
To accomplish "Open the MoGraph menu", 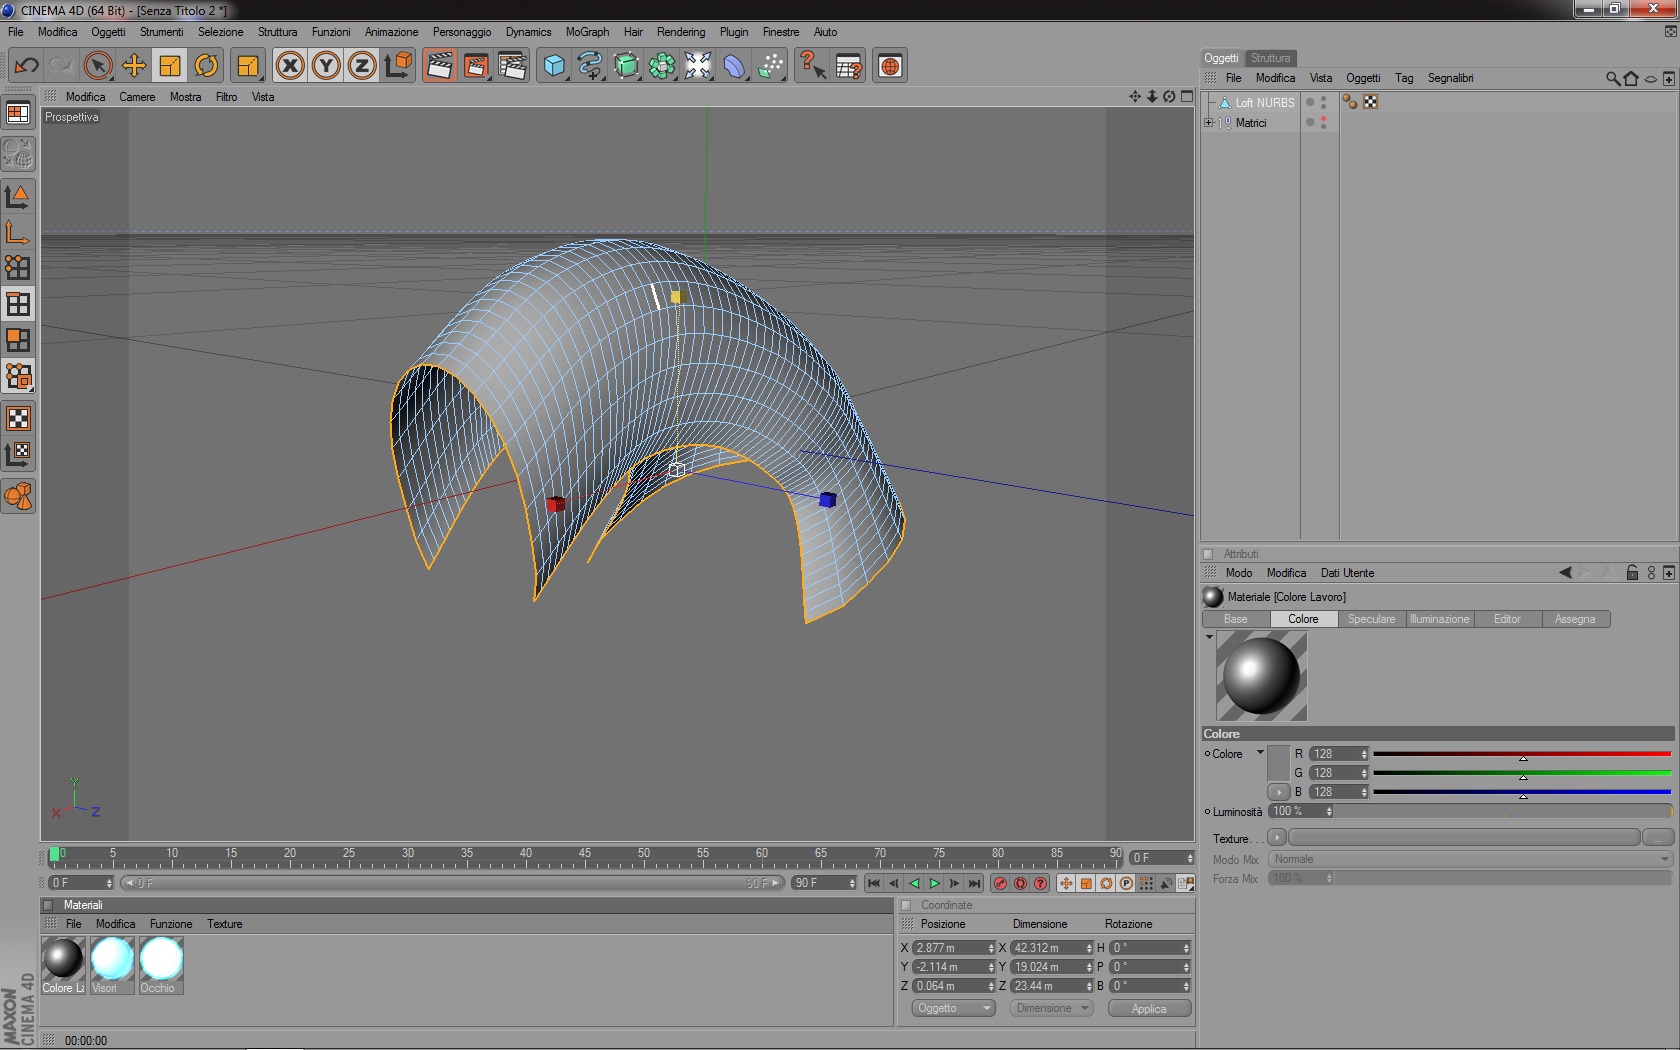I will point(587,32).
